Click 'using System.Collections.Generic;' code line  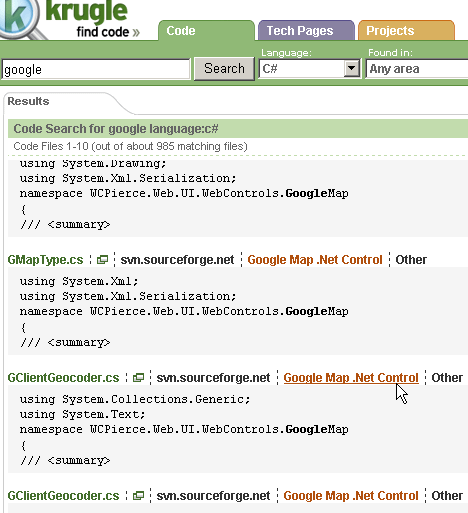(x=135, y=399)
